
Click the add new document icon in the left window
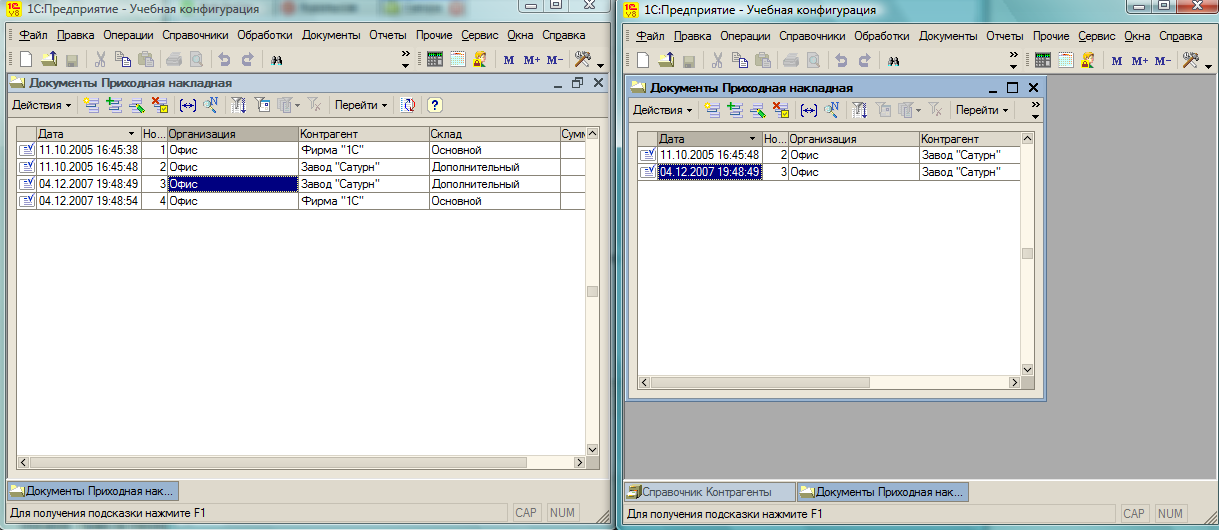(92, 105)
